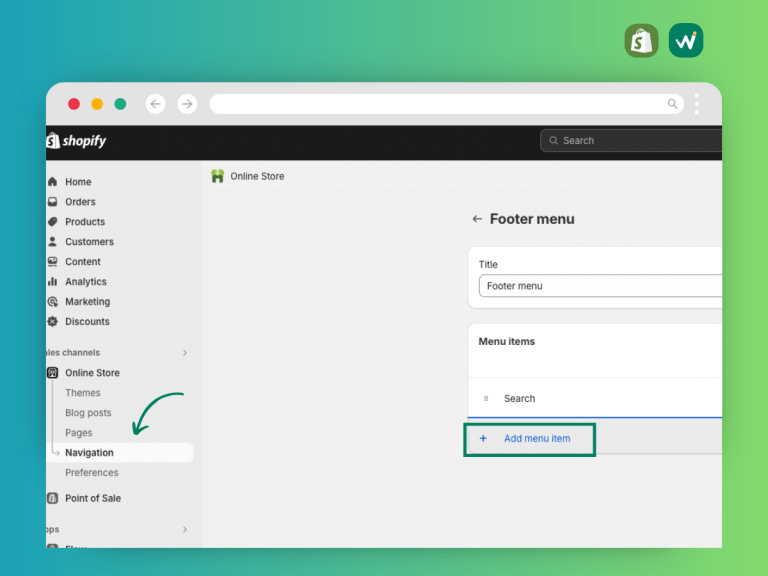Open the browser three-dot menu
This screenshot has width=768, height=576.
pos(697,104)
